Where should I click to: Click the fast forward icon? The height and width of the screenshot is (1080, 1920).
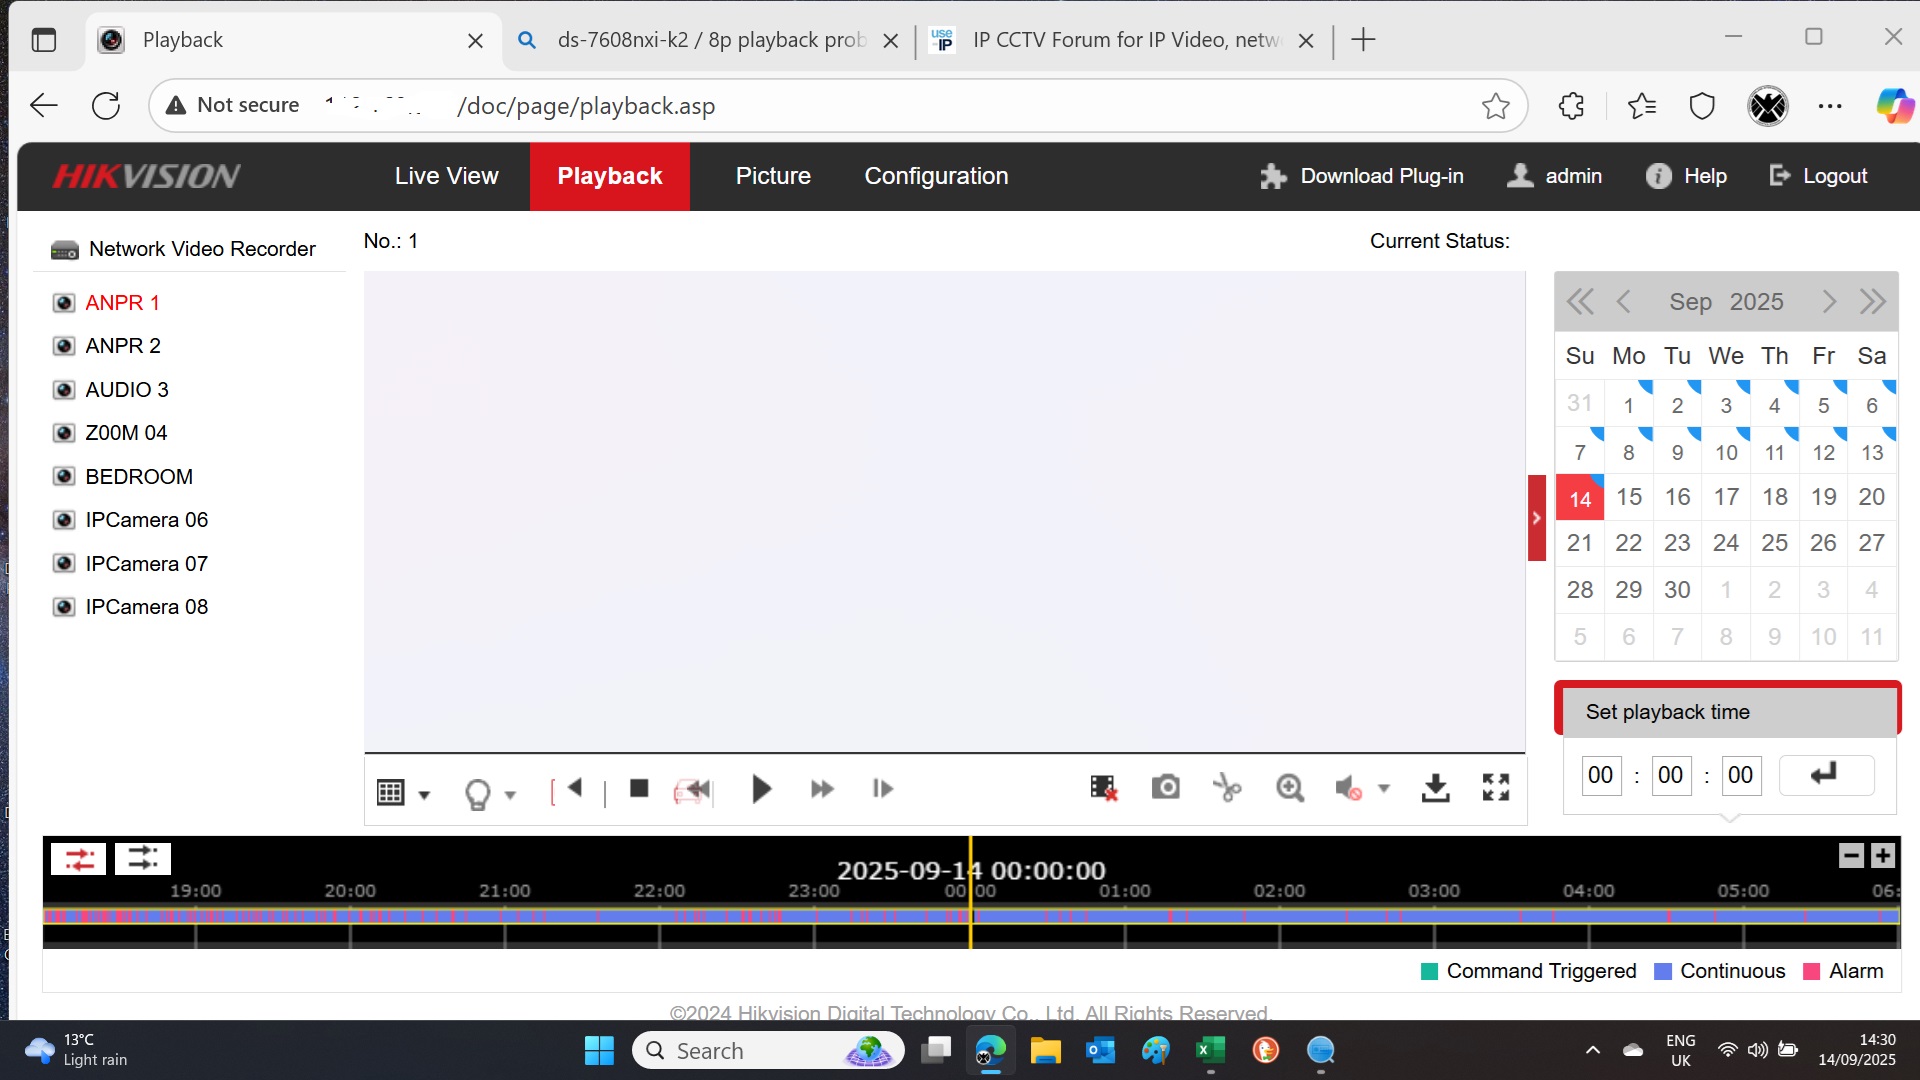point(822,789)
